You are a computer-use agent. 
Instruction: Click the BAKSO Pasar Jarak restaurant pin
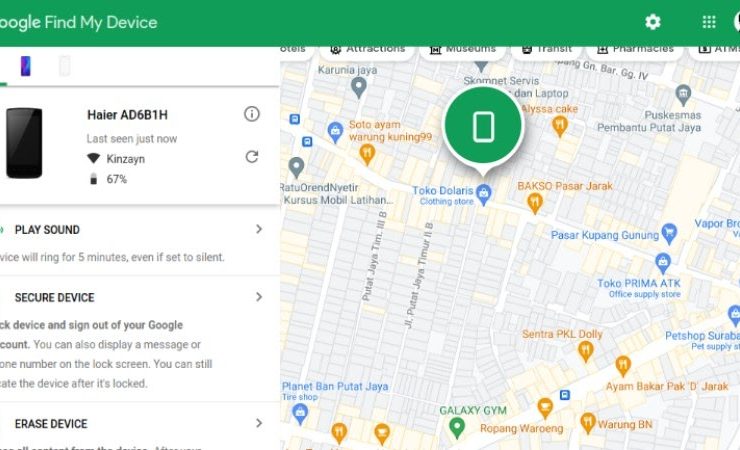534,201
